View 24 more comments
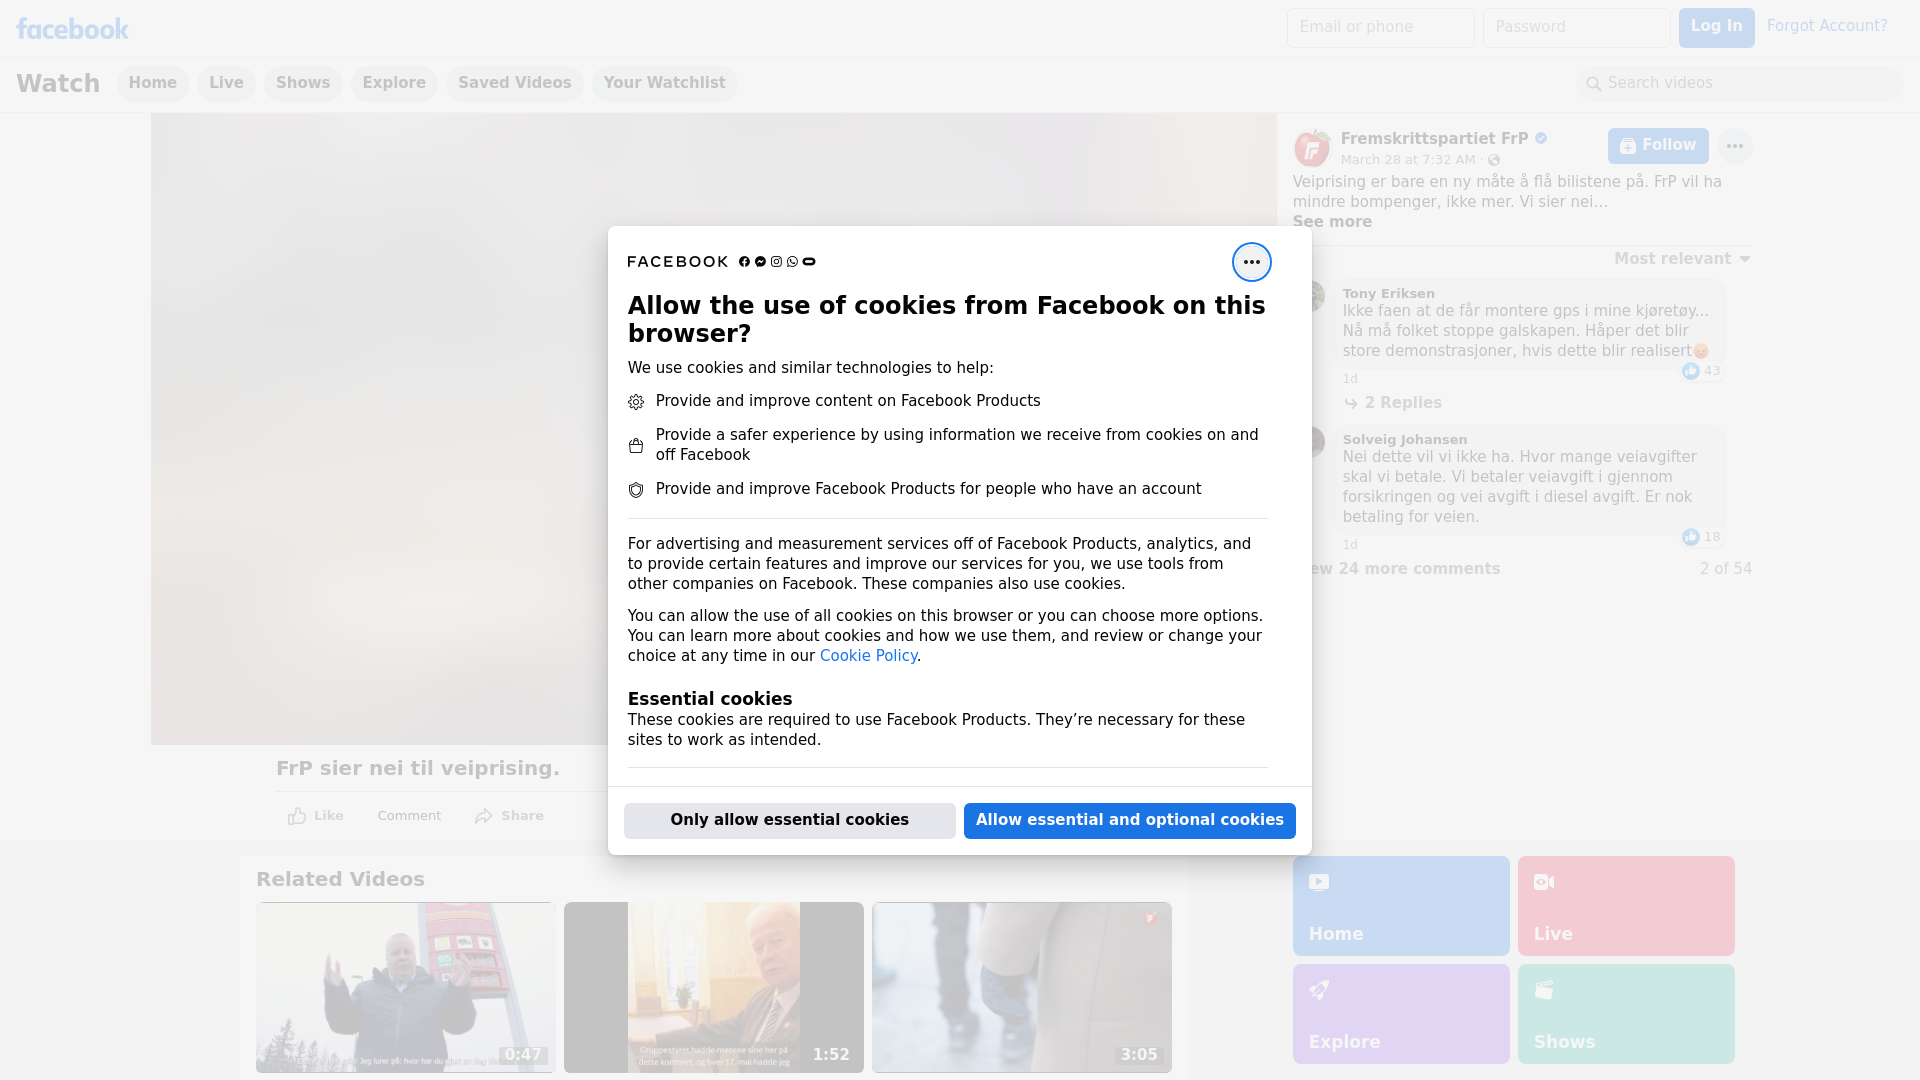This screenshot has width=1920, height=1080. tap(1404, 569)
